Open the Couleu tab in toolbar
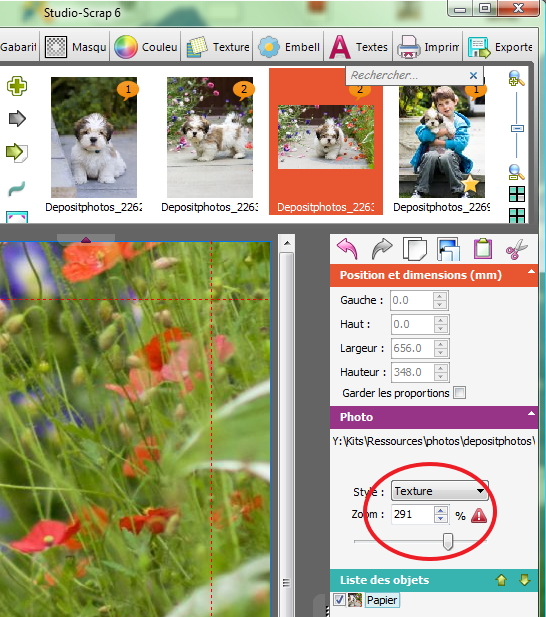Image resolution: width=546 pixels, height=617 pixels. point(146,47)
